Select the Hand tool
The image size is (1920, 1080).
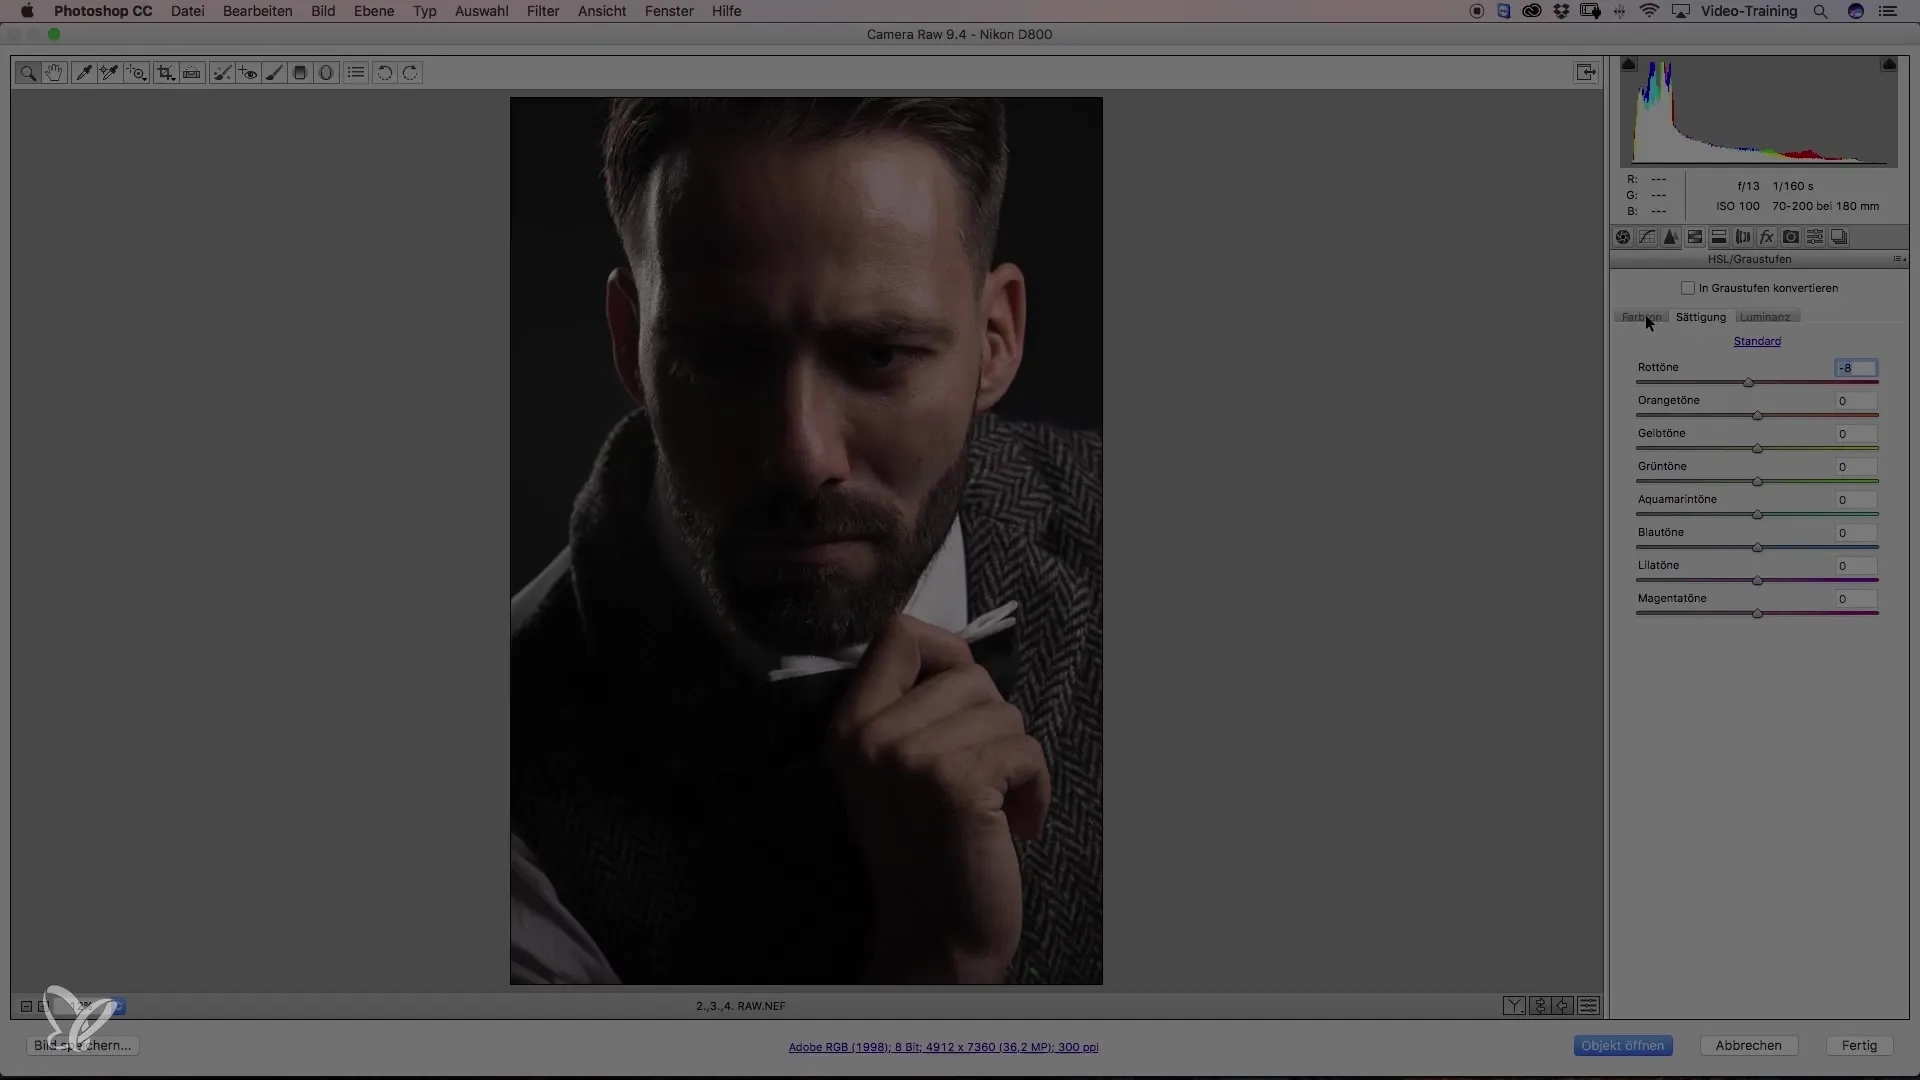(54, 73)
